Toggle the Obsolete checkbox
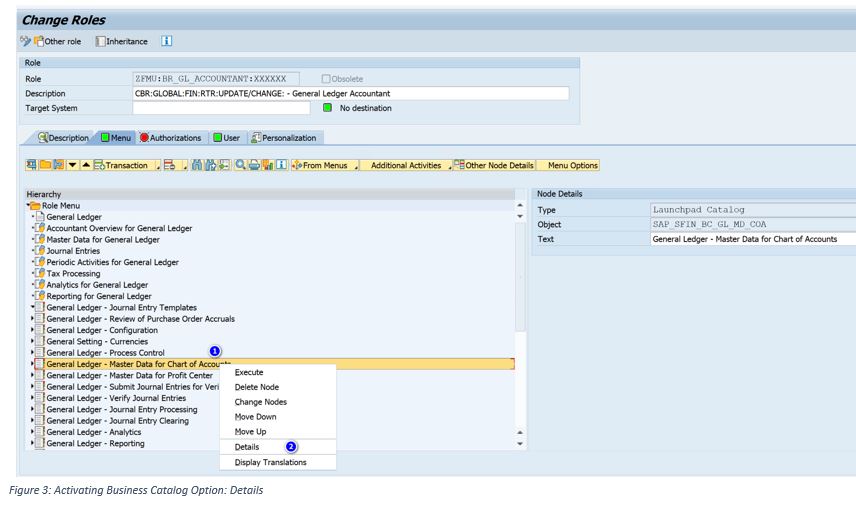856x507 pixels. coord(326,79)
